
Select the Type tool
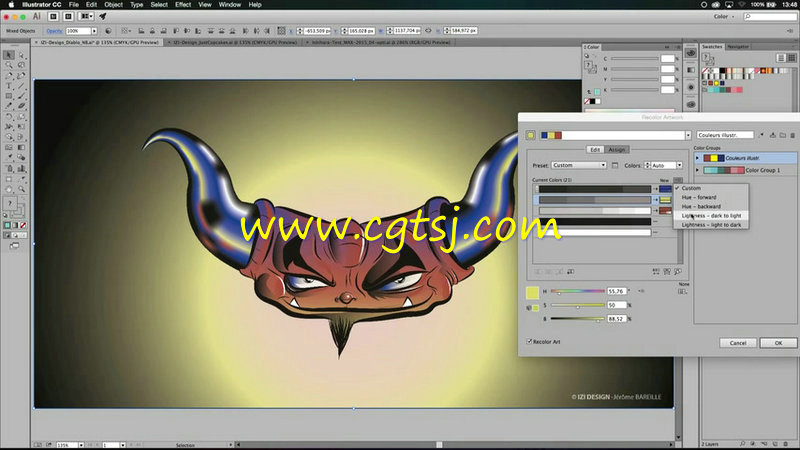[x=9, y=86]
